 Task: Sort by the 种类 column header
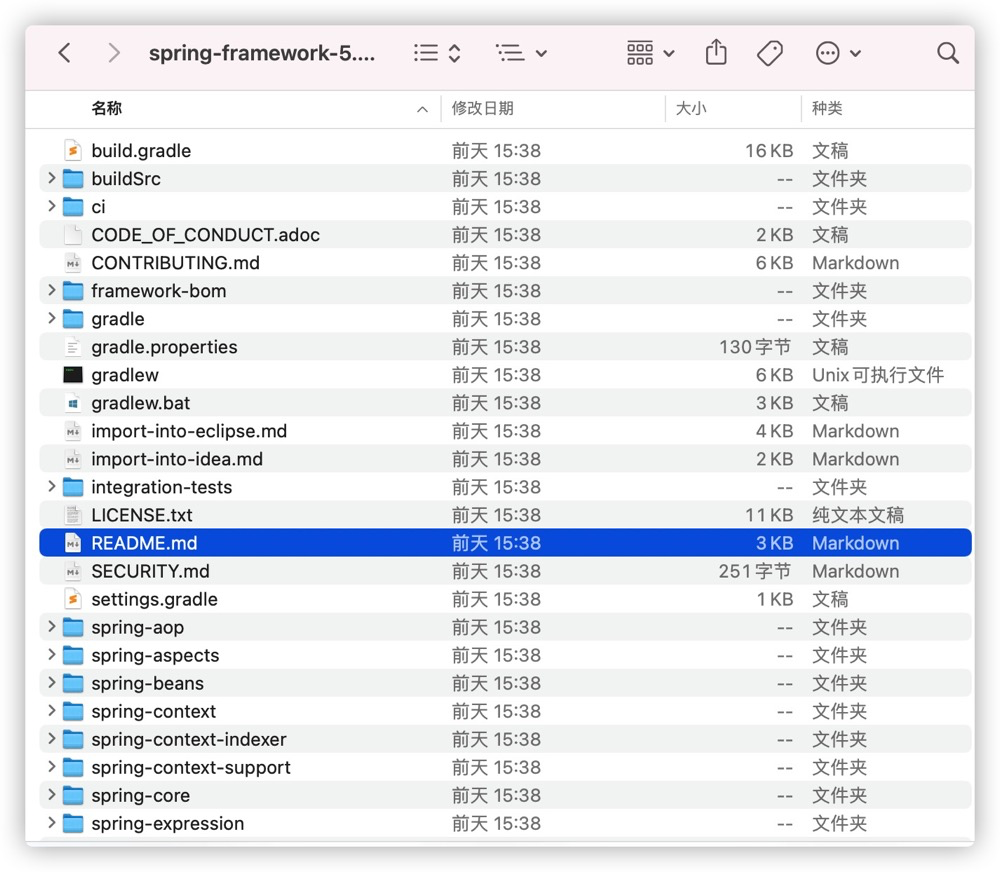[x=827, y=108]
